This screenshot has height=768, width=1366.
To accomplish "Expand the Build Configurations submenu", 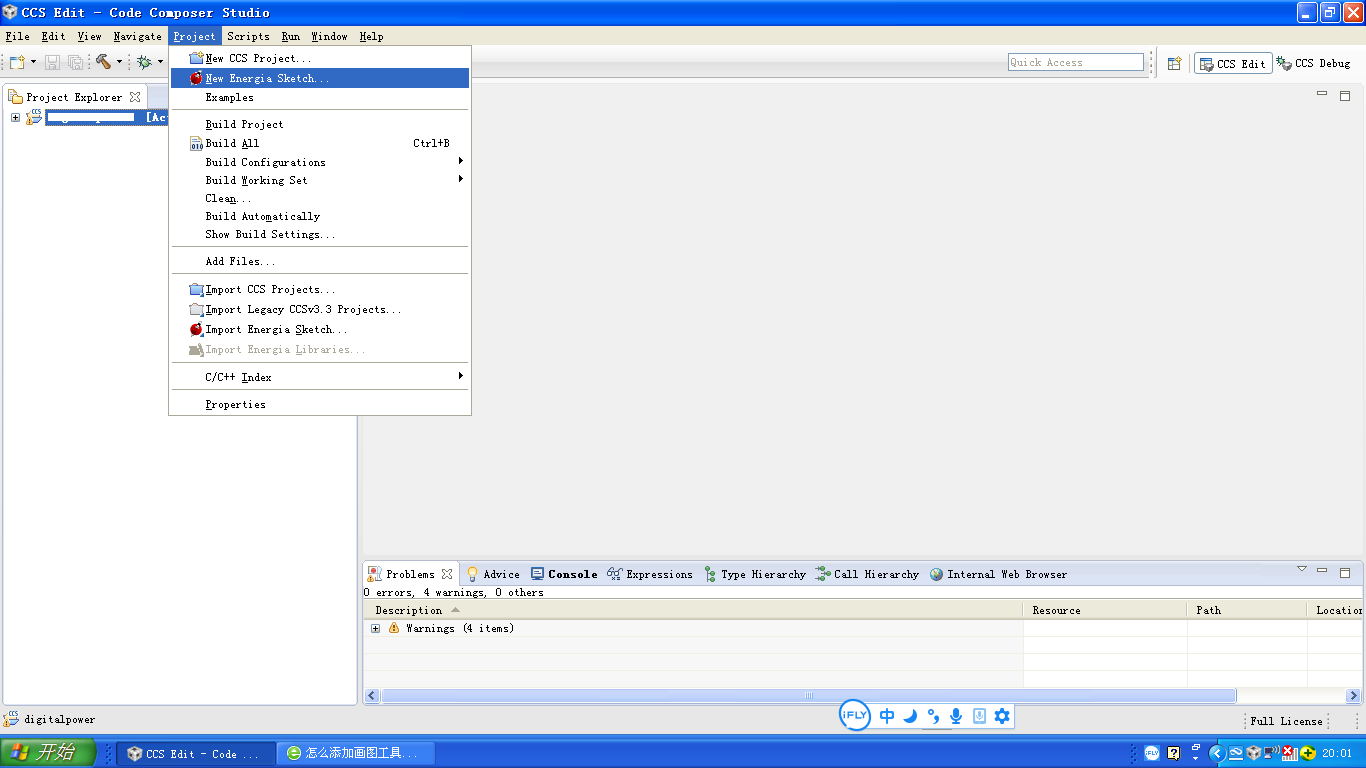I will tap(320, 162).
